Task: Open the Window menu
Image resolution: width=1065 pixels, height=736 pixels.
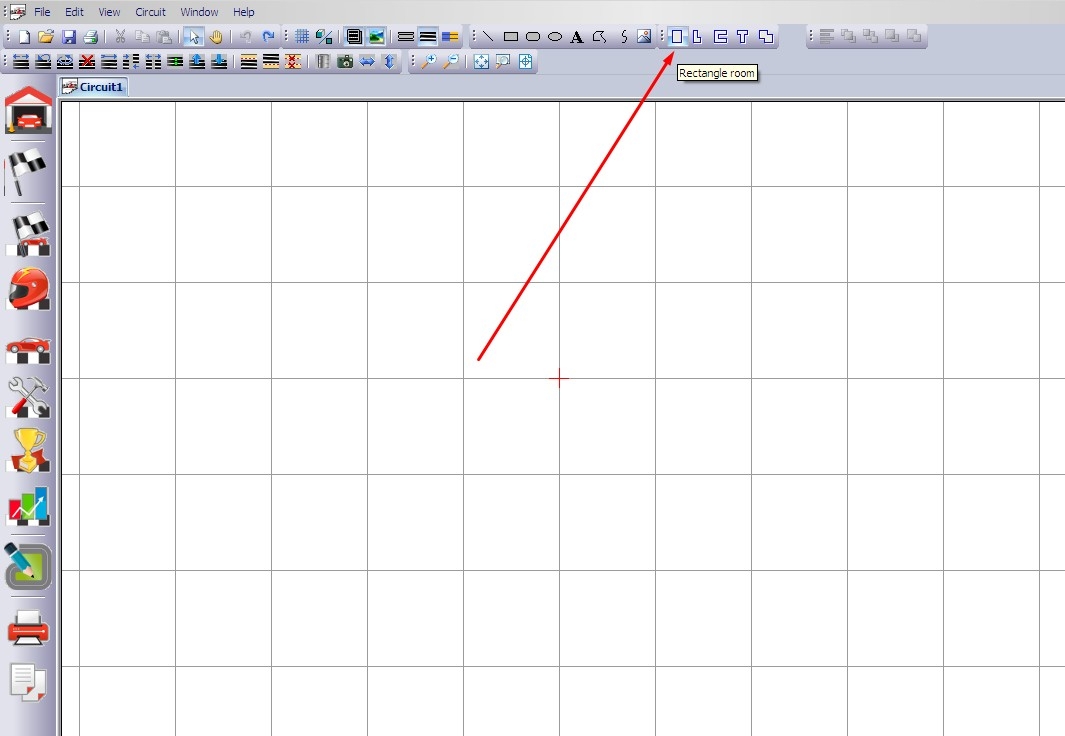Action: [x=199, y=12]
